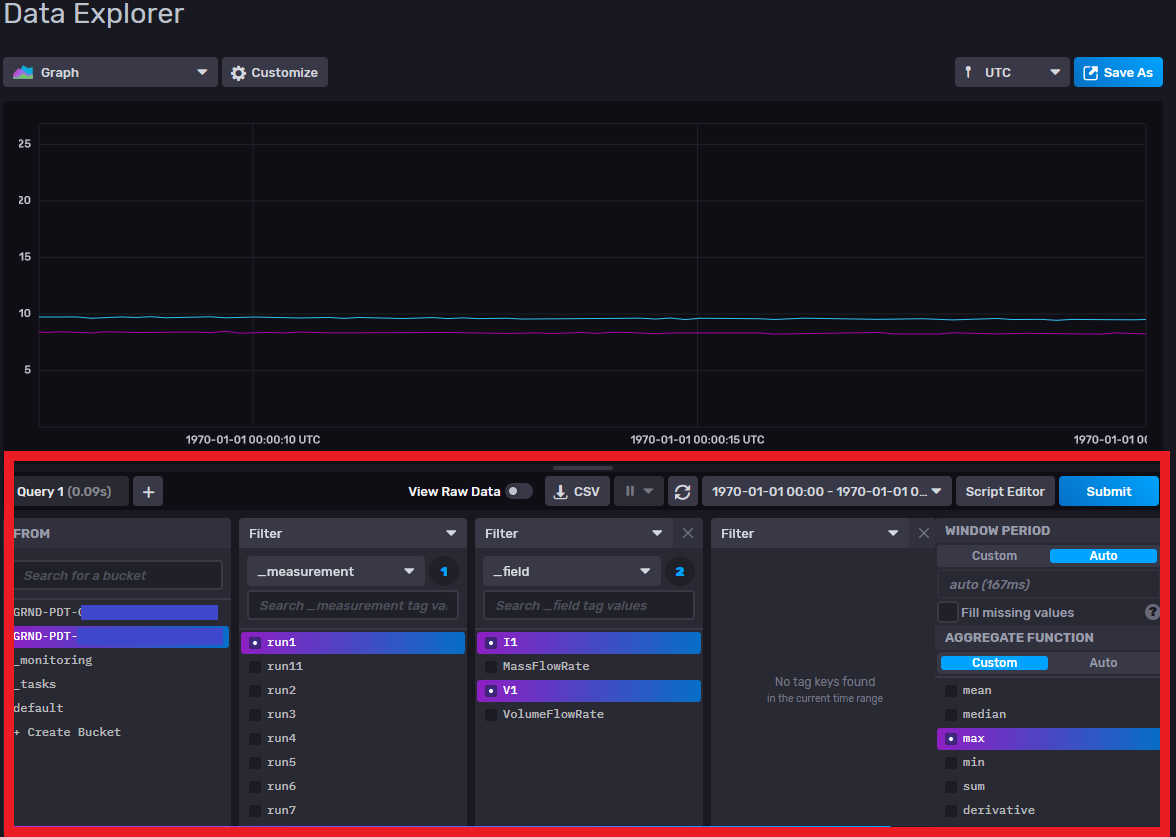
Task: Expand the time range dropdown
Action: [826, 491]
